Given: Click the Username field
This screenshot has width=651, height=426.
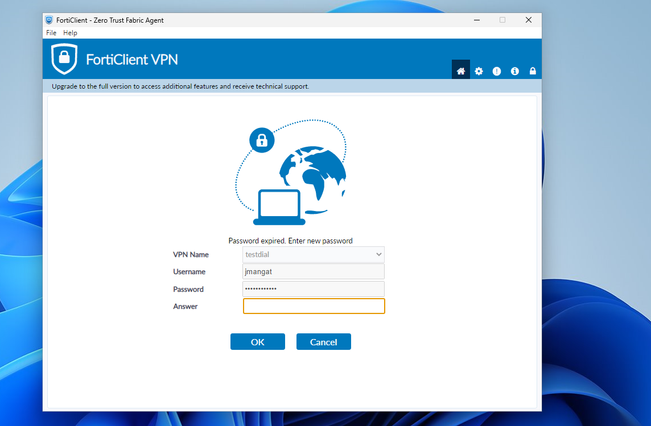Looking at the screenshot, I should (313, 272).
